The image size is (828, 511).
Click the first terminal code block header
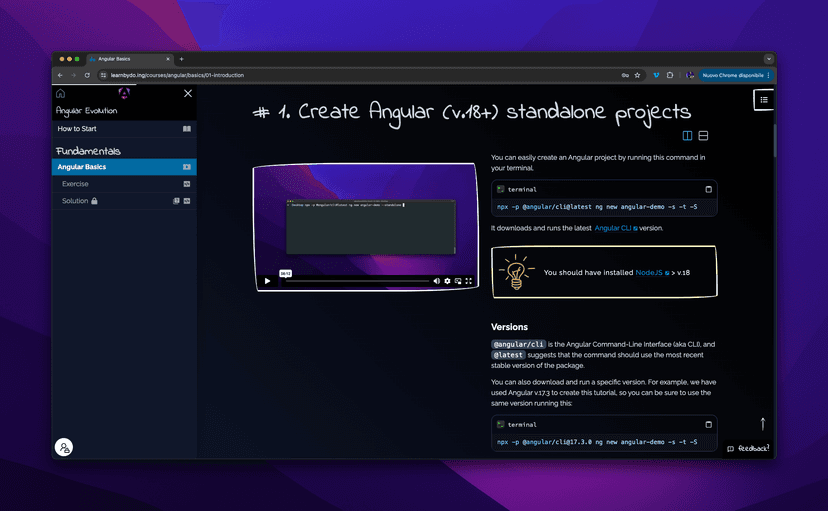click(604, 189)
